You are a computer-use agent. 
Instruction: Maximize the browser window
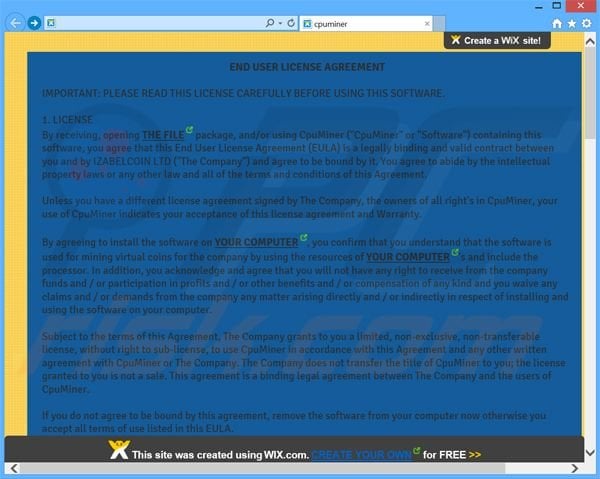pos(557,6)
